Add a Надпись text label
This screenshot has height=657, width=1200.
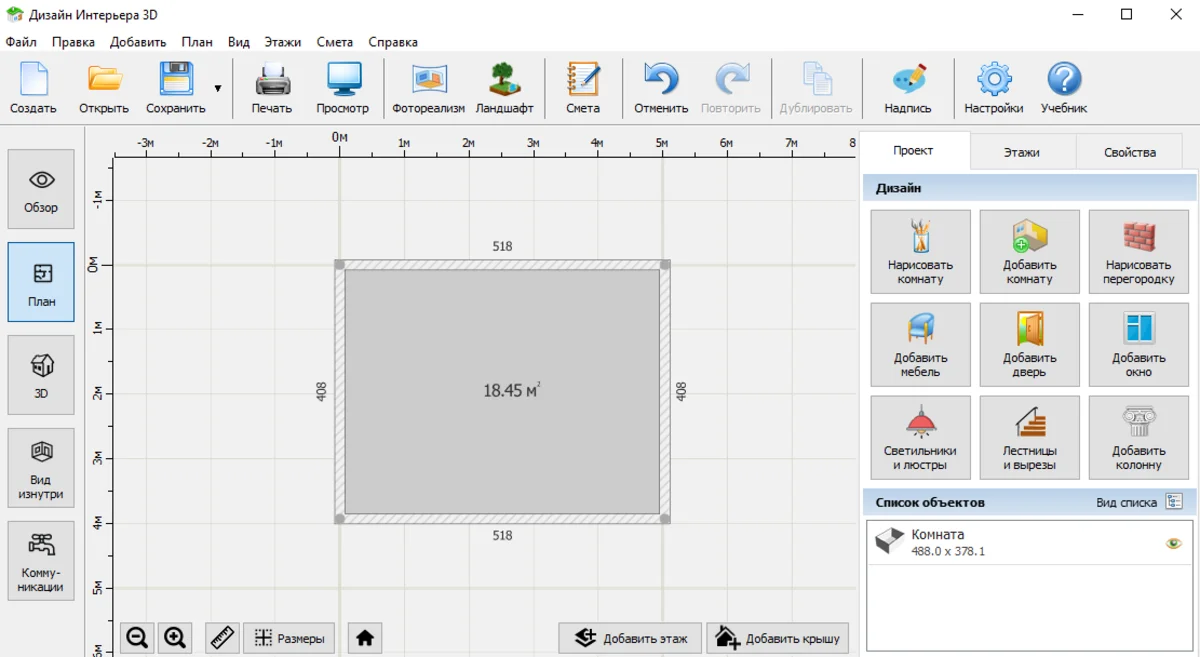tap(908, 88)
